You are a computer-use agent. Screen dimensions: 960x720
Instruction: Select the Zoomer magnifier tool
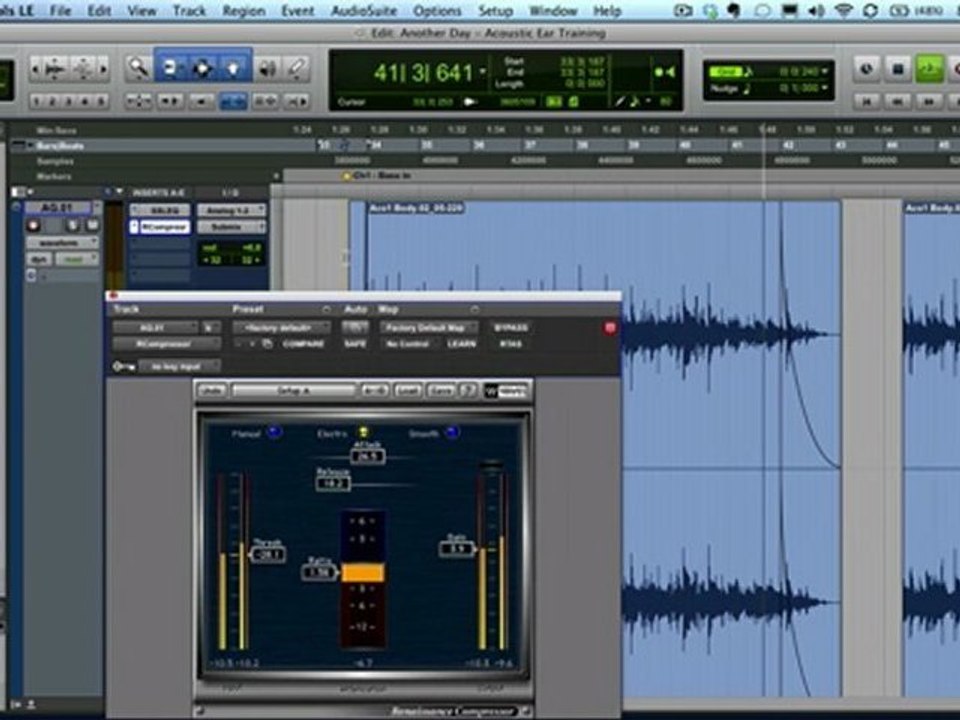138,68
